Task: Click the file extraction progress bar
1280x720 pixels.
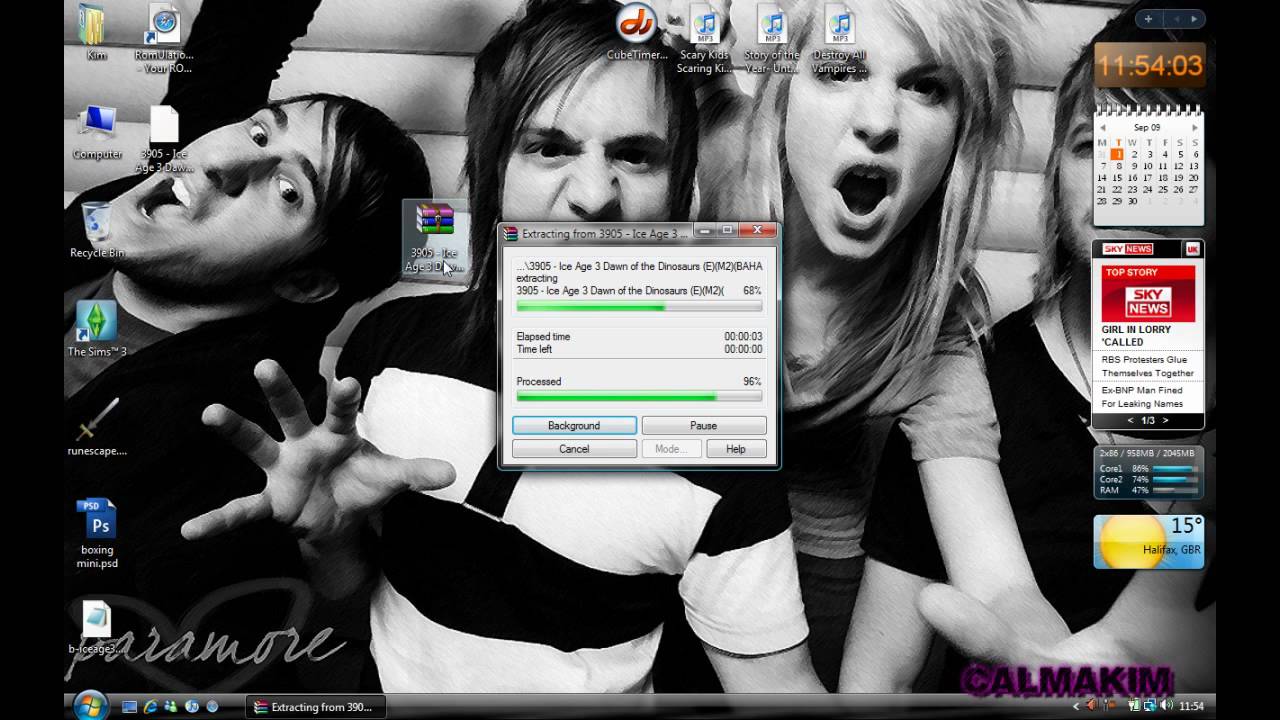Action: point(639,307)
